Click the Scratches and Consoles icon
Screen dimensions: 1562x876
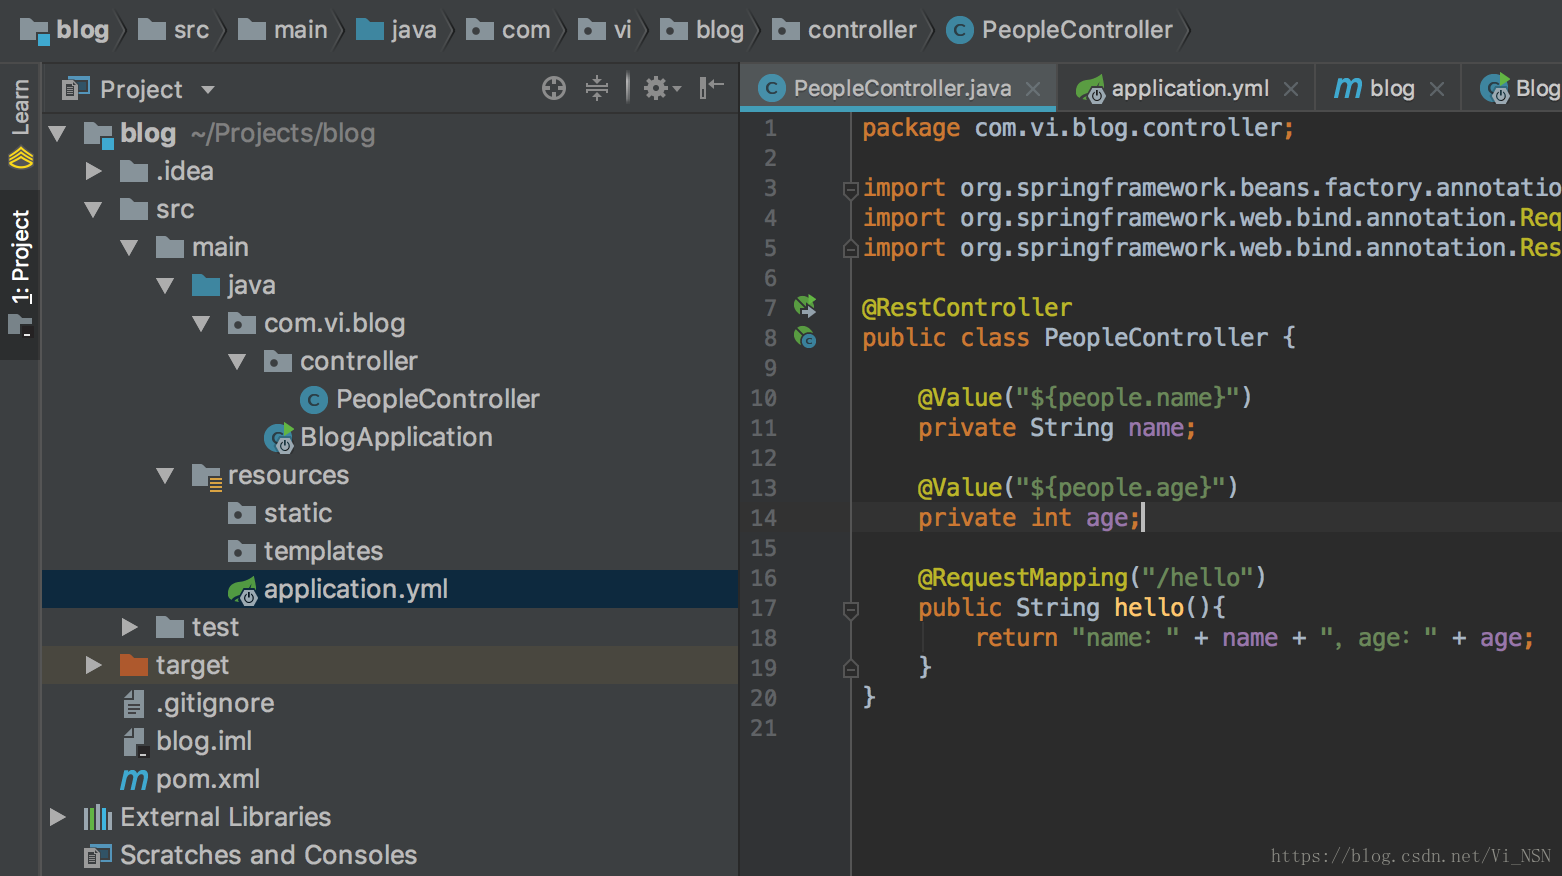point(98,856)
